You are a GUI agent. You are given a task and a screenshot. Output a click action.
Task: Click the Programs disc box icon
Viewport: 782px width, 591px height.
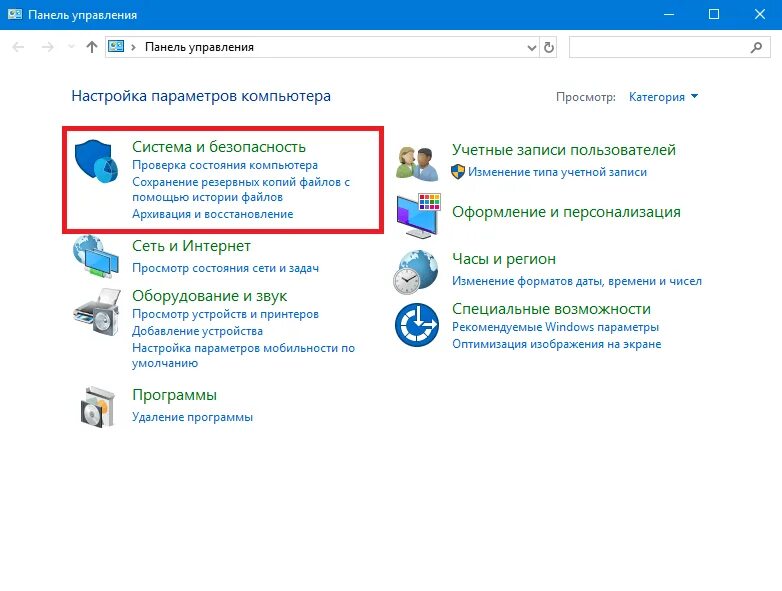tap(98, 406)
